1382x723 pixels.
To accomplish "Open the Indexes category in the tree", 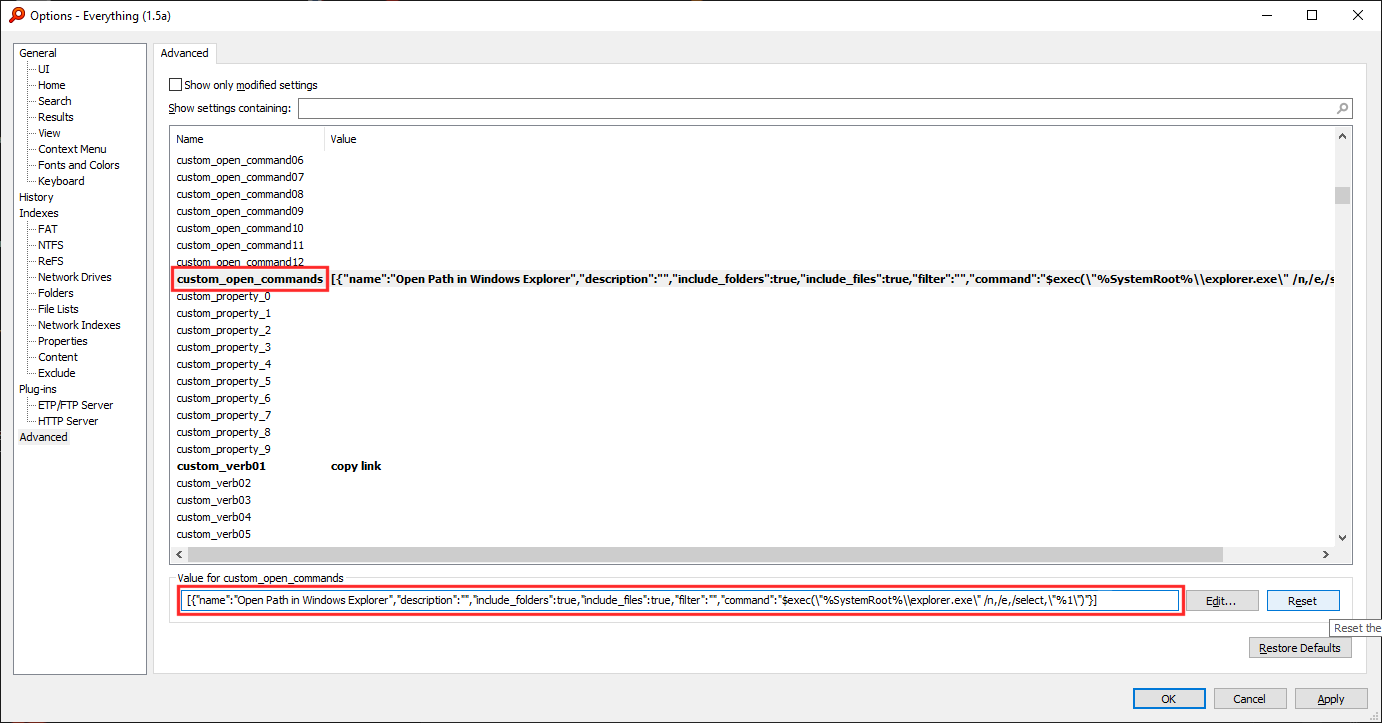I will click(x=39, y=213).
